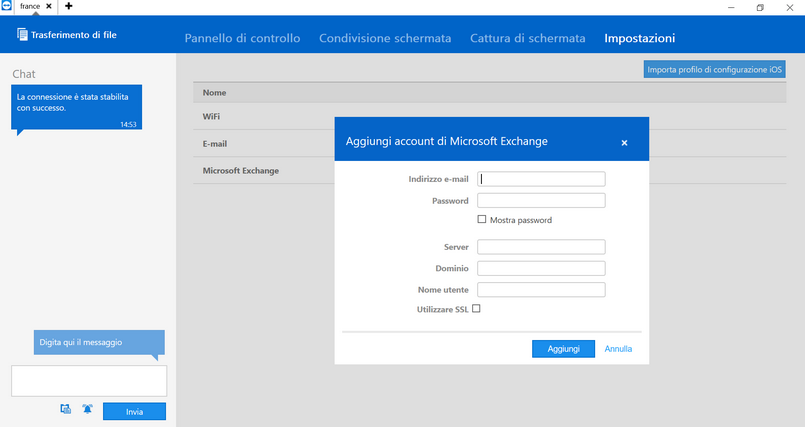The height and width of the screenshot is (427, 805).
Task: Send the chat message with Invia
Action: pyautogui.click(x=135, y=412)
